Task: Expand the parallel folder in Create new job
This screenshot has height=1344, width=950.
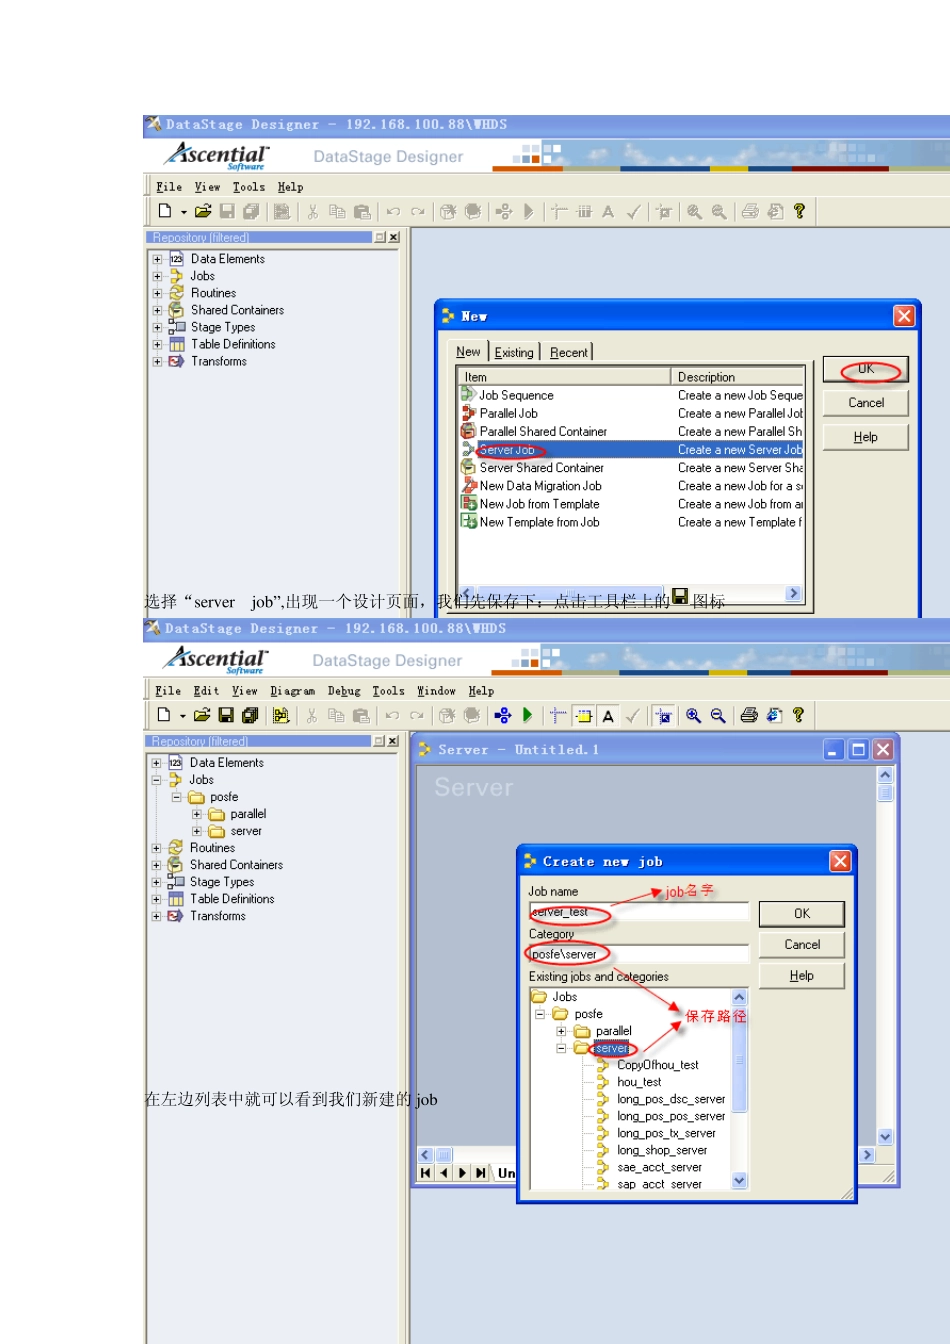Action: (x=561, y=1031)
